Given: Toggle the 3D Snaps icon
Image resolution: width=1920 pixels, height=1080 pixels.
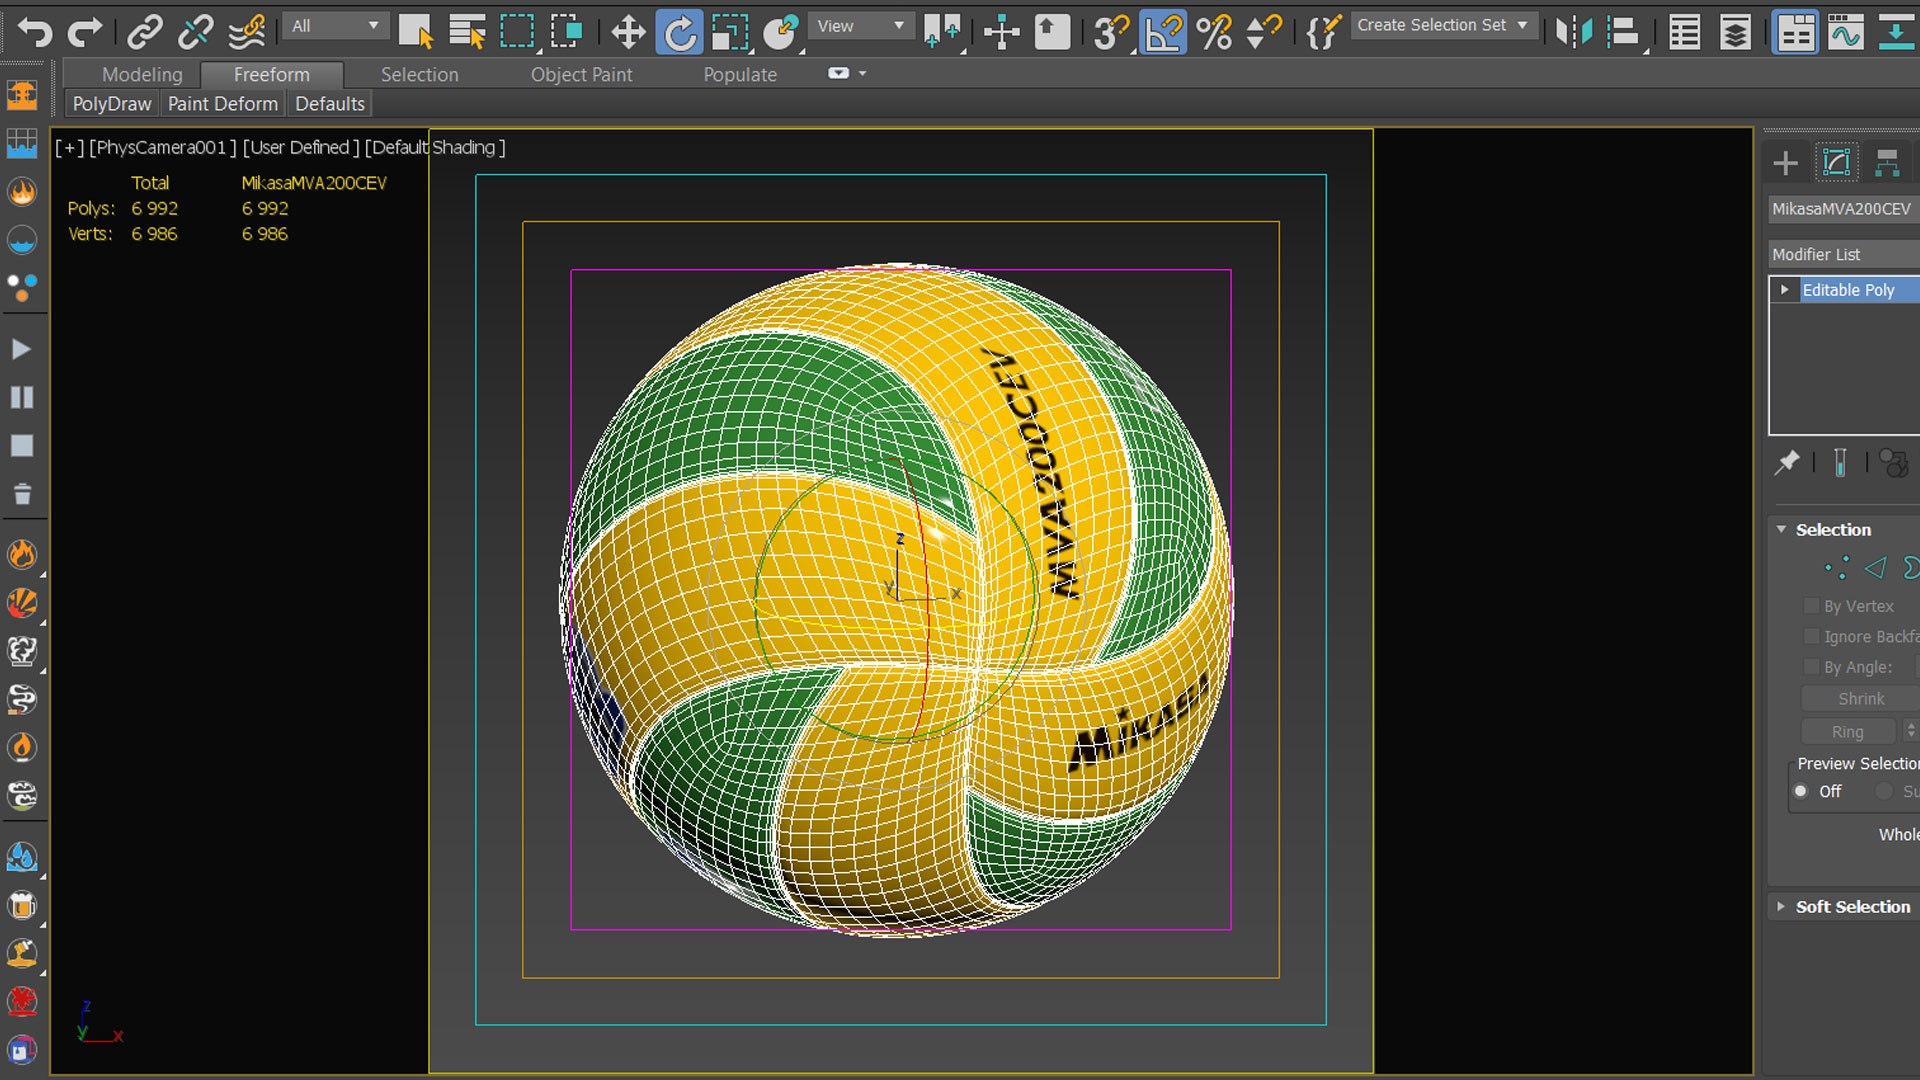Looking at the screenshot, I should [x=1110, y=32].
